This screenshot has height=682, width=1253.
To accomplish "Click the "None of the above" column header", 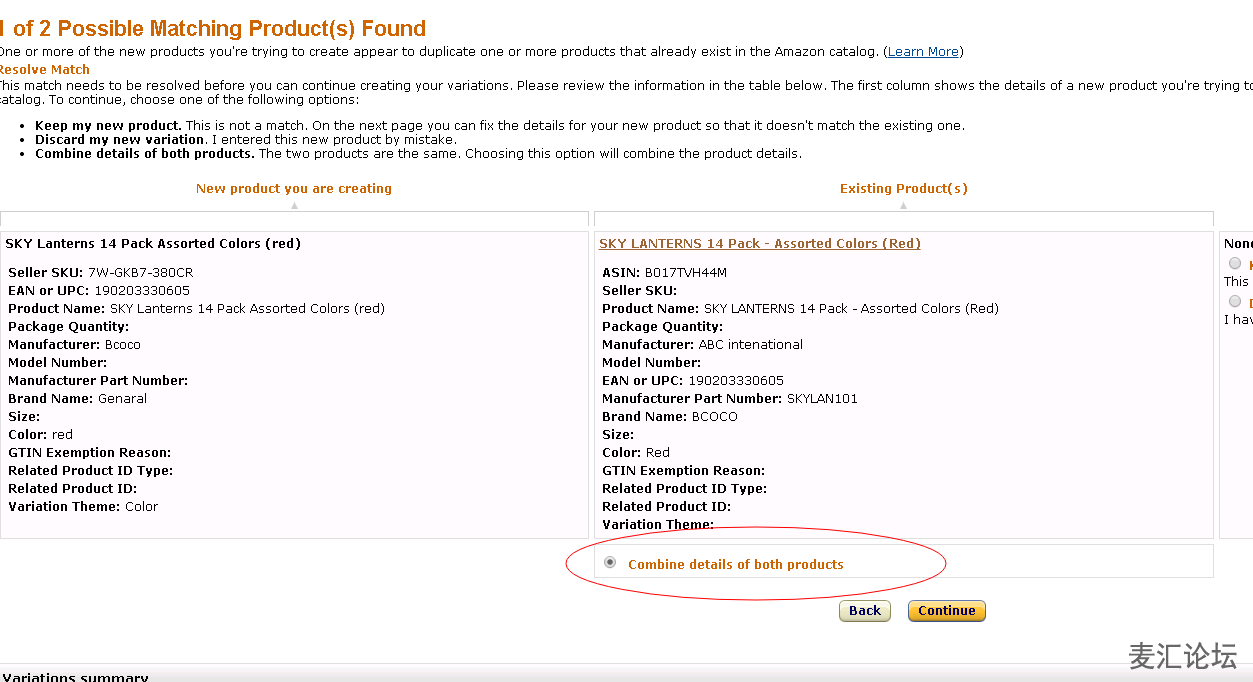I will coord(1238,243).
